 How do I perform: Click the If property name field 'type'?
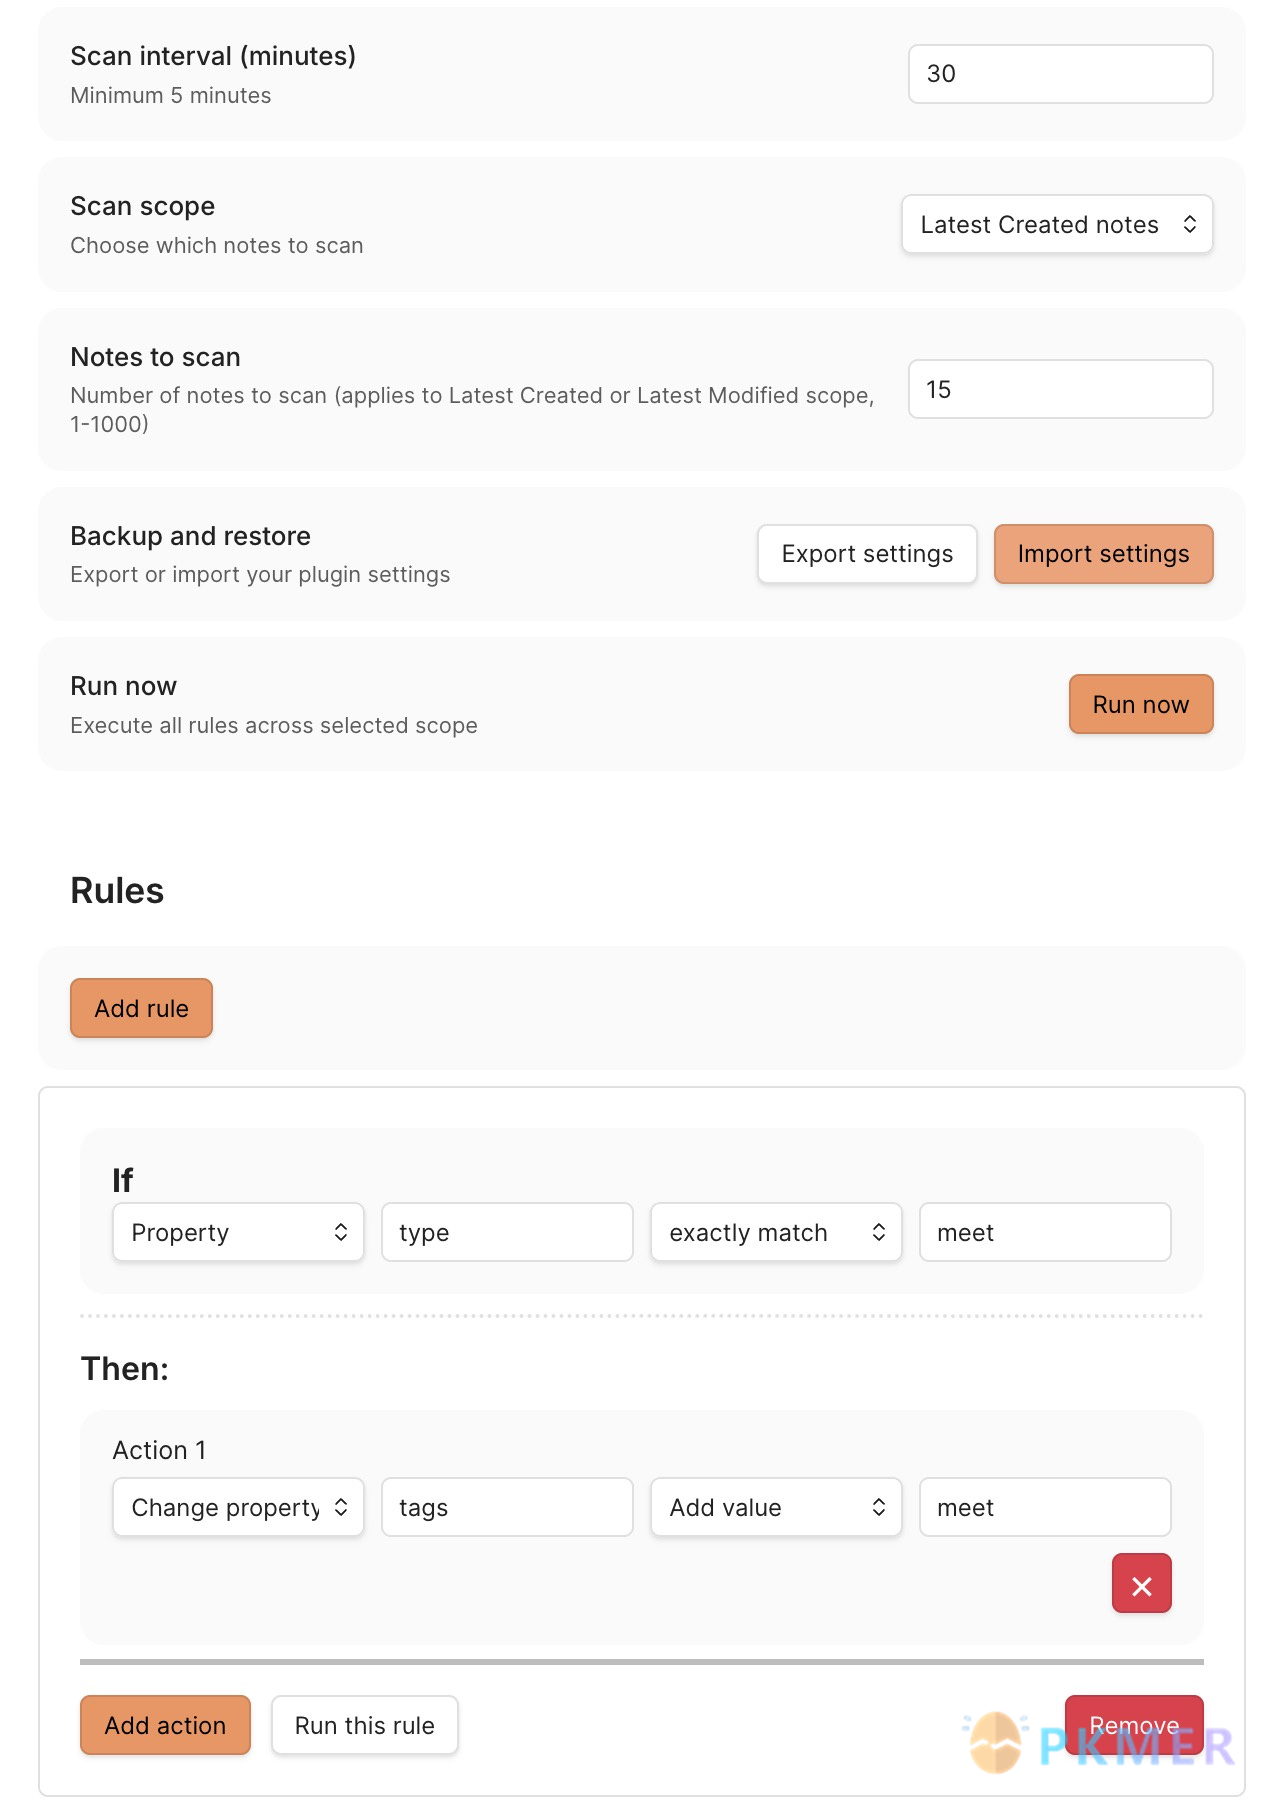[x=507, y=1233]
